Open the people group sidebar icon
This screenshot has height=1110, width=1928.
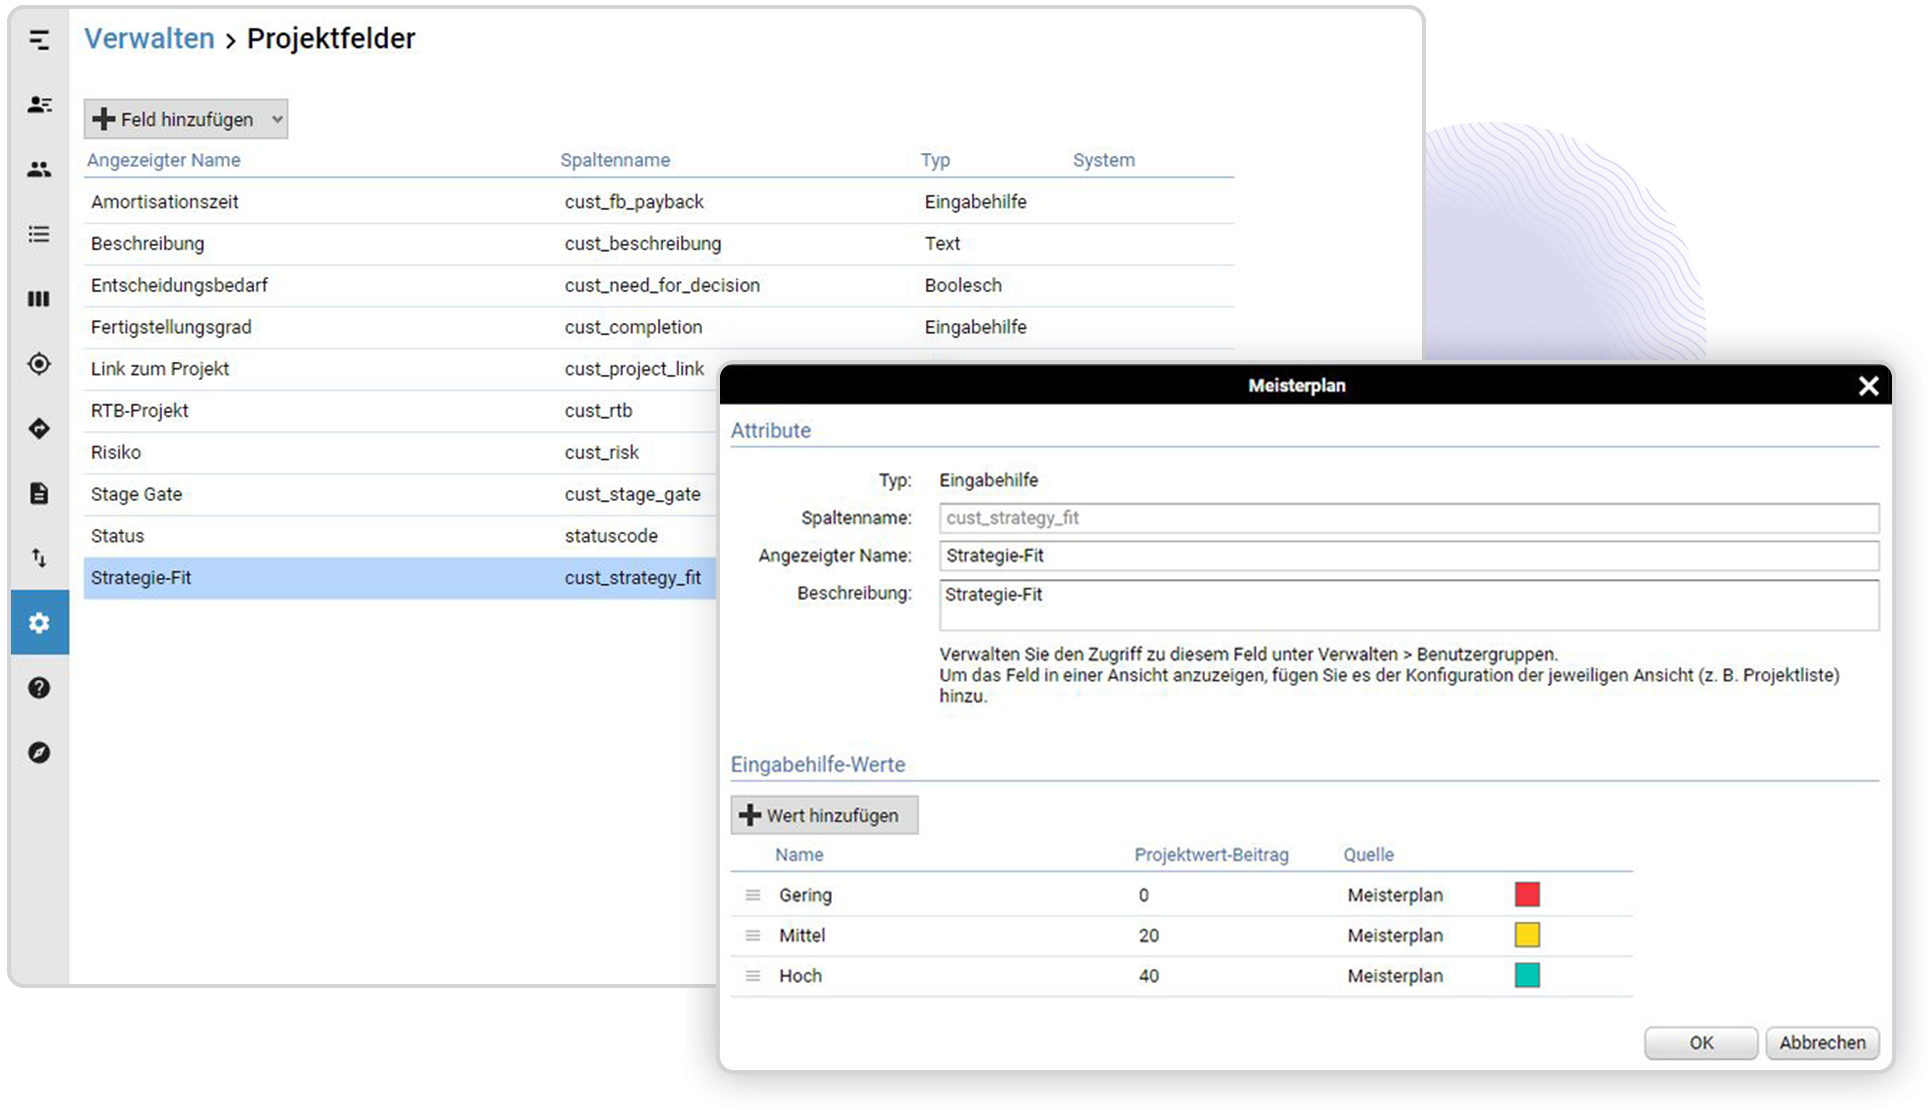(39, 169)
